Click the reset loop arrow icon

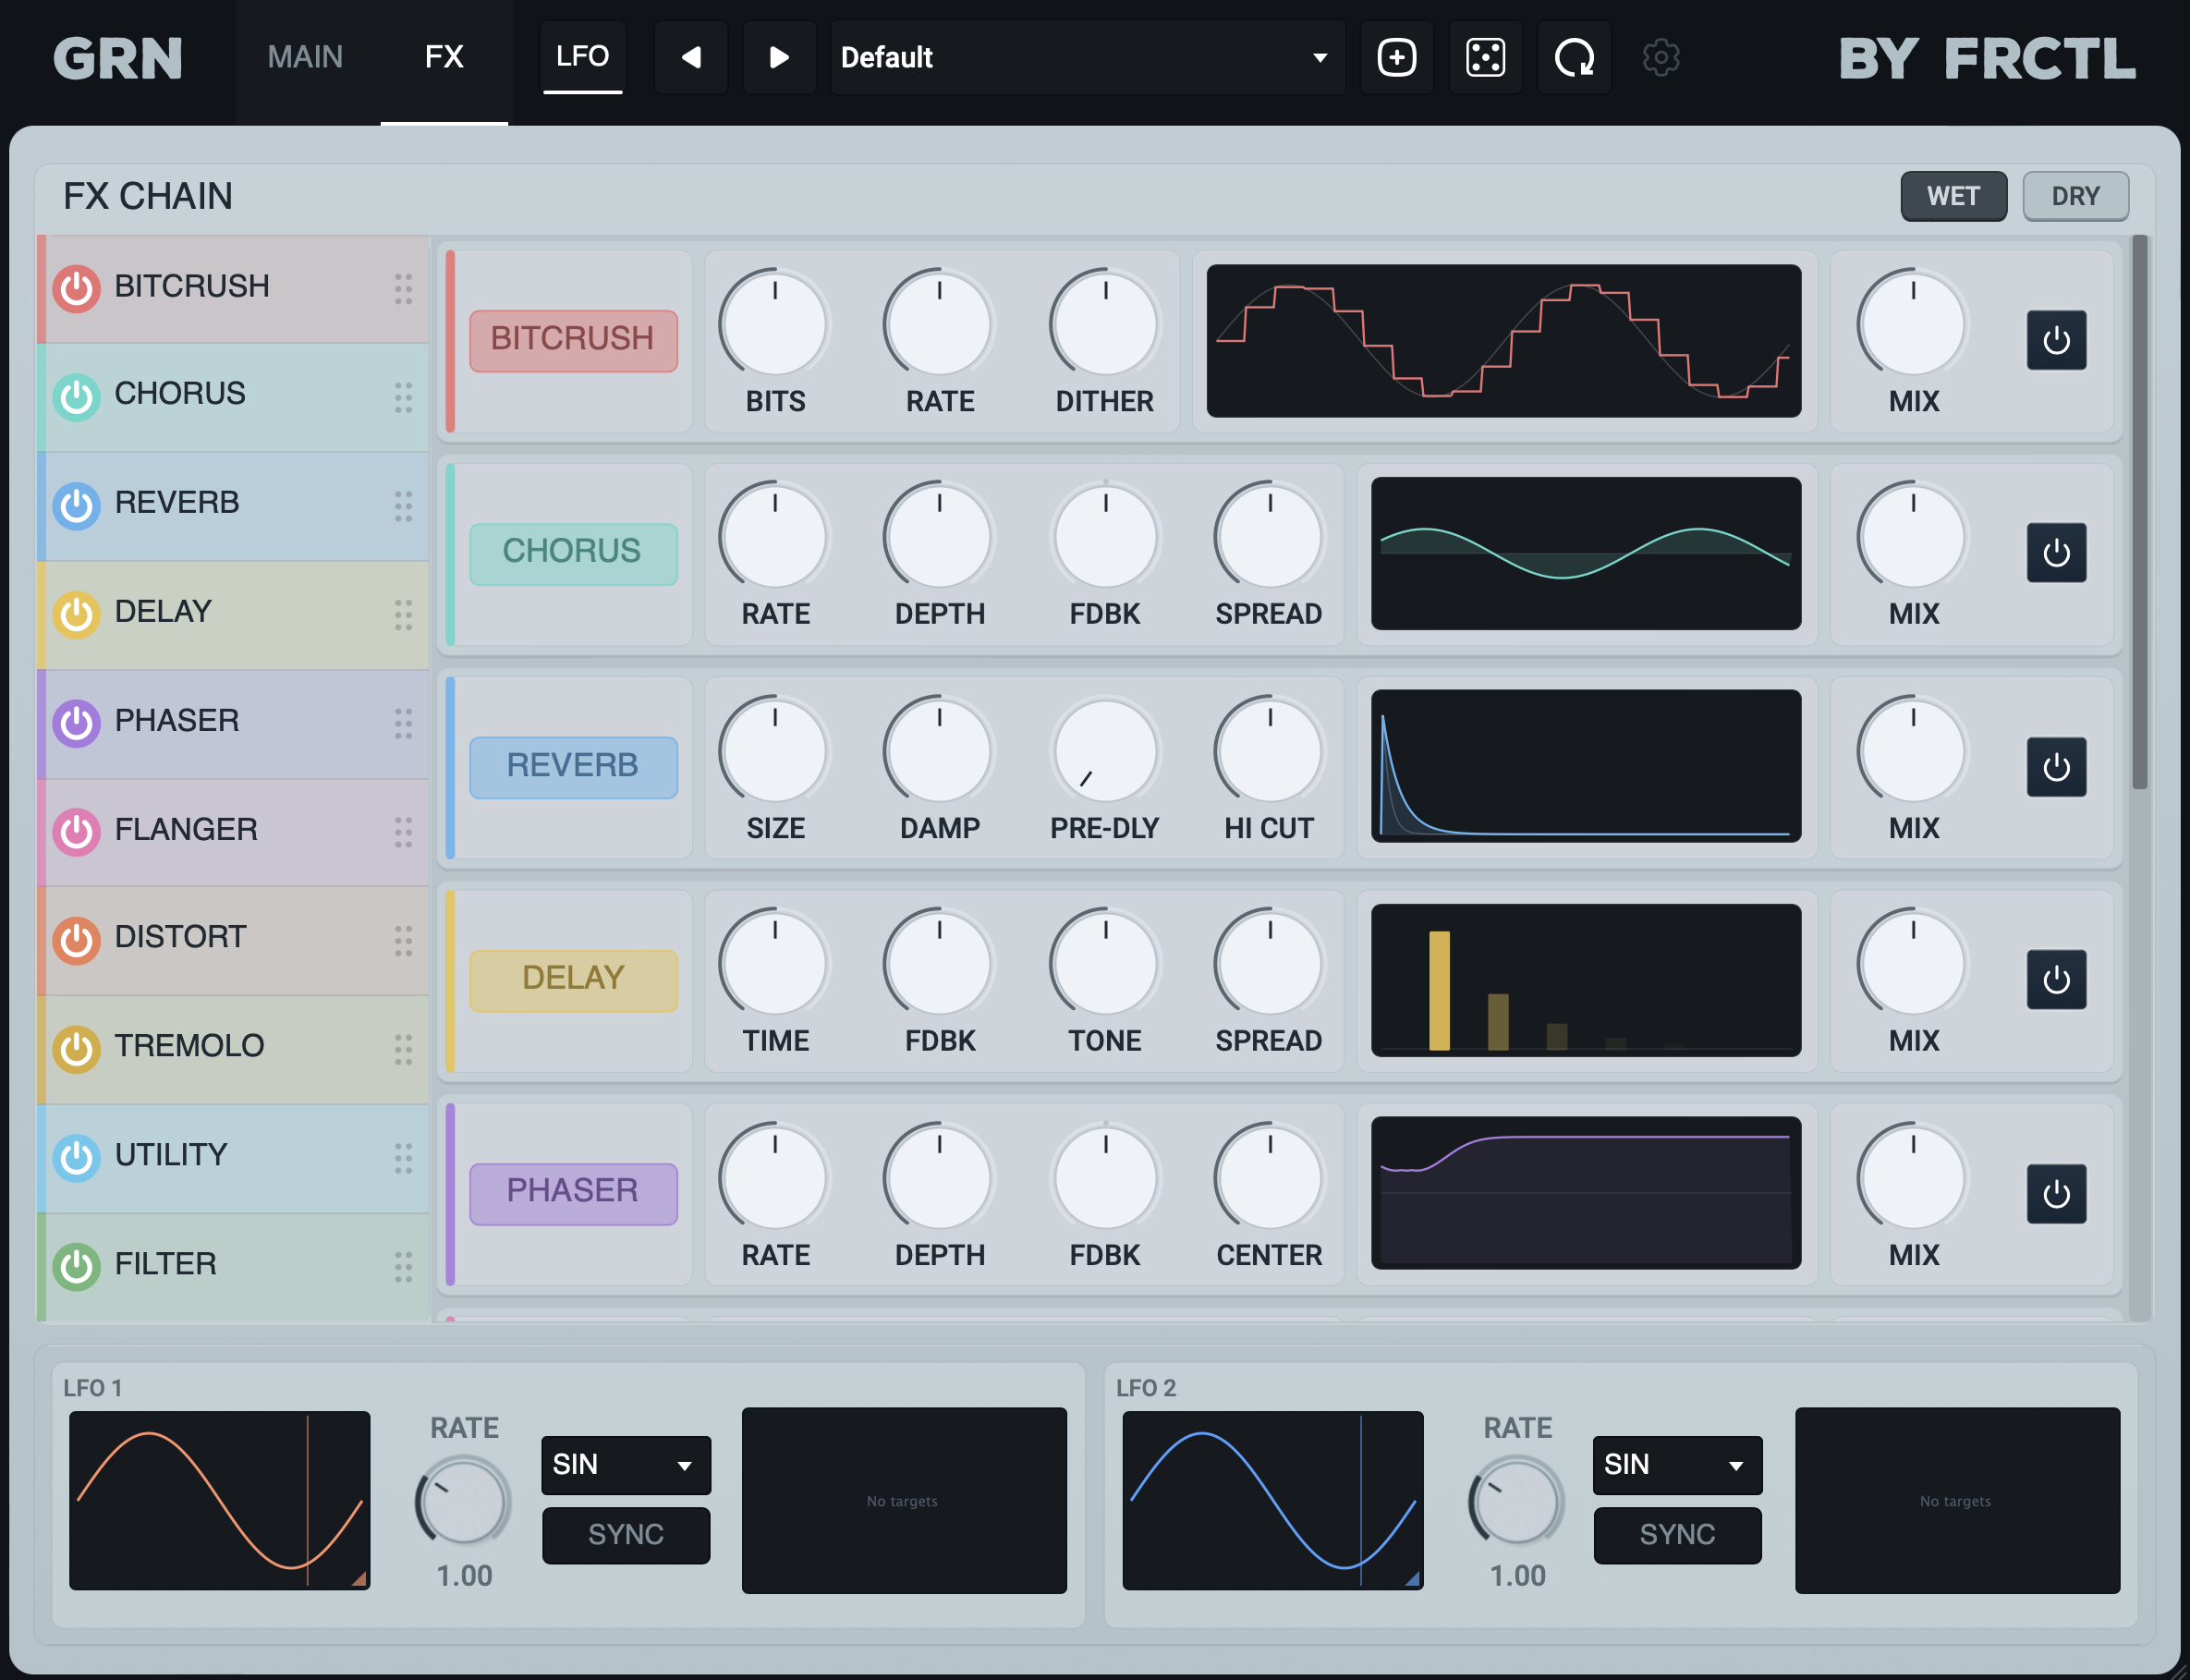[1574, 57]
